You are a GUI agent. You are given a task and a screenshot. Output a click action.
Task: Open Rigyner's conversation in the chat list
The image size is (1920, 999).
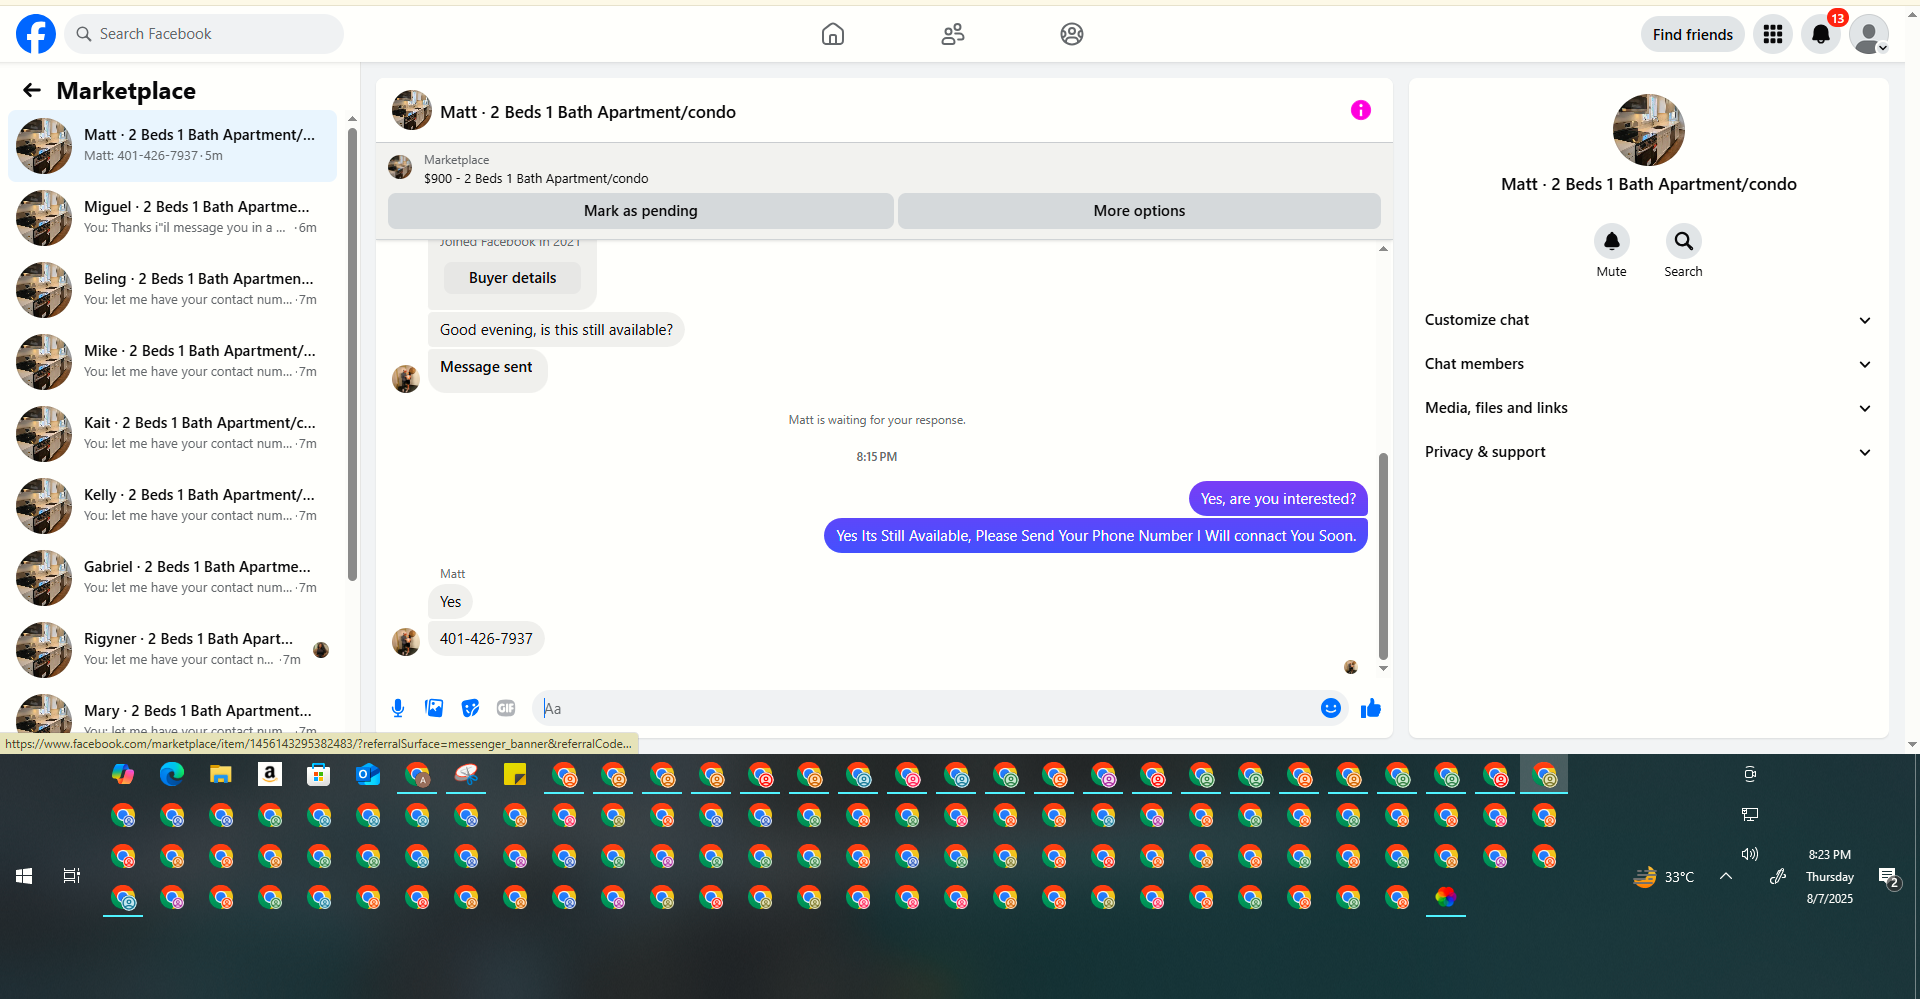[x=172, y=650]
